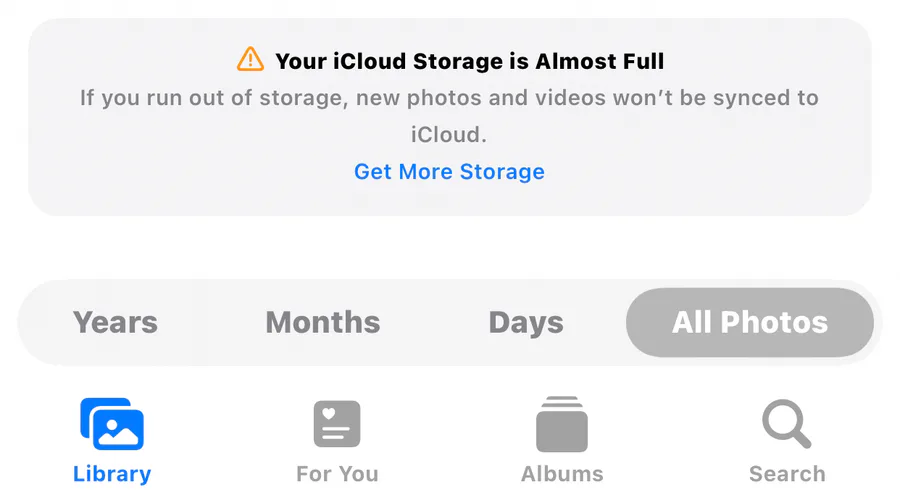Select the Search text label
Image resolution: width=900 pixels, height=490 pixels.
tap(787, 474)
